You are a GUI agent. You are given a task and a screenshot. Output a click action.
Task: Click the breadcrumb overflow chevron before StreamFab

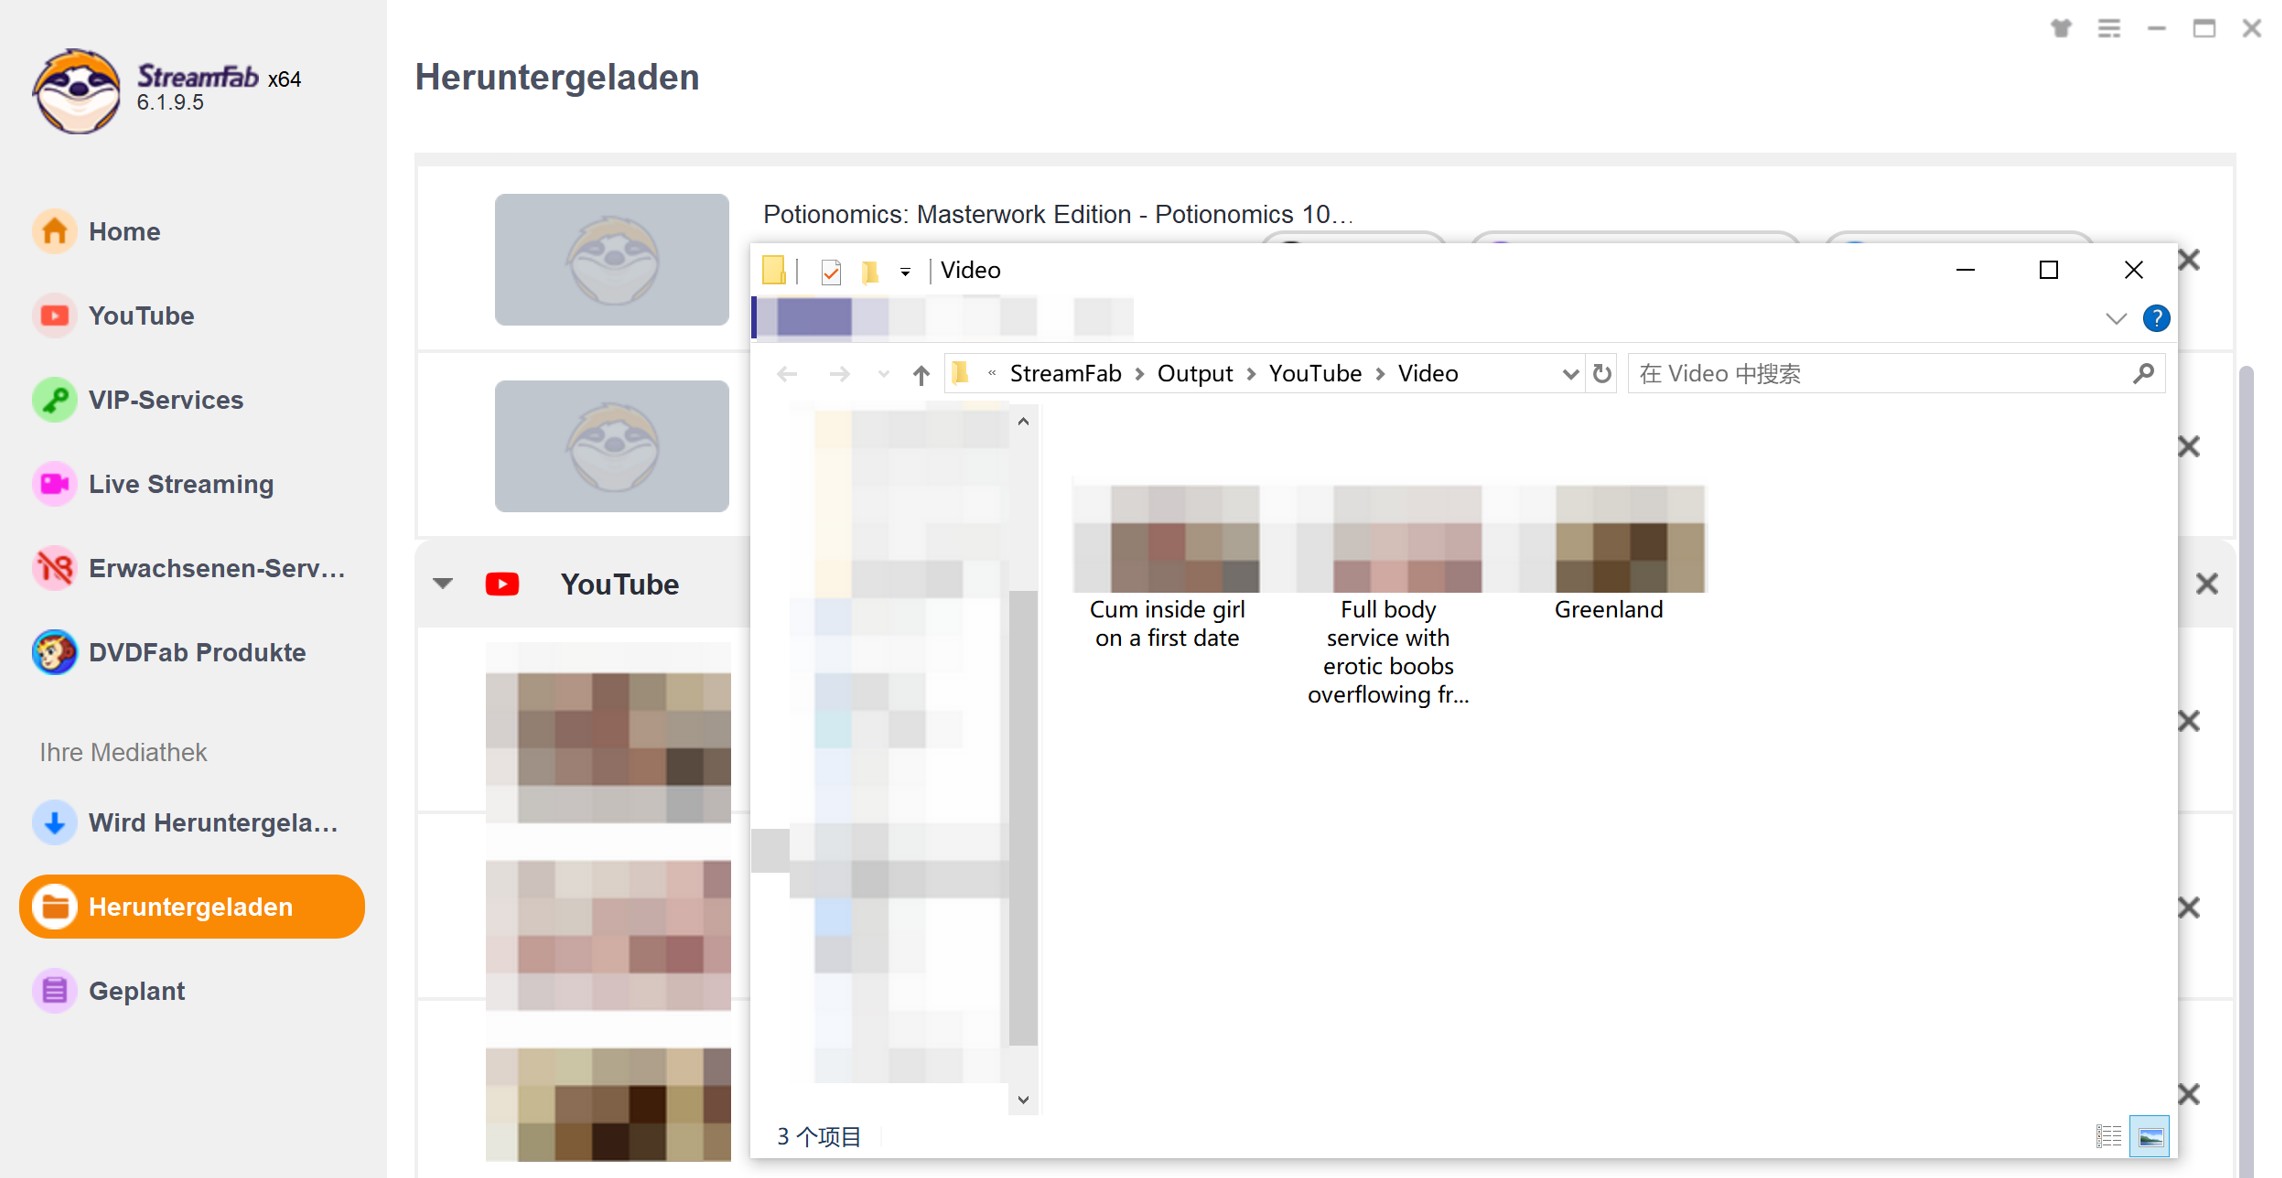coord(992,373)
